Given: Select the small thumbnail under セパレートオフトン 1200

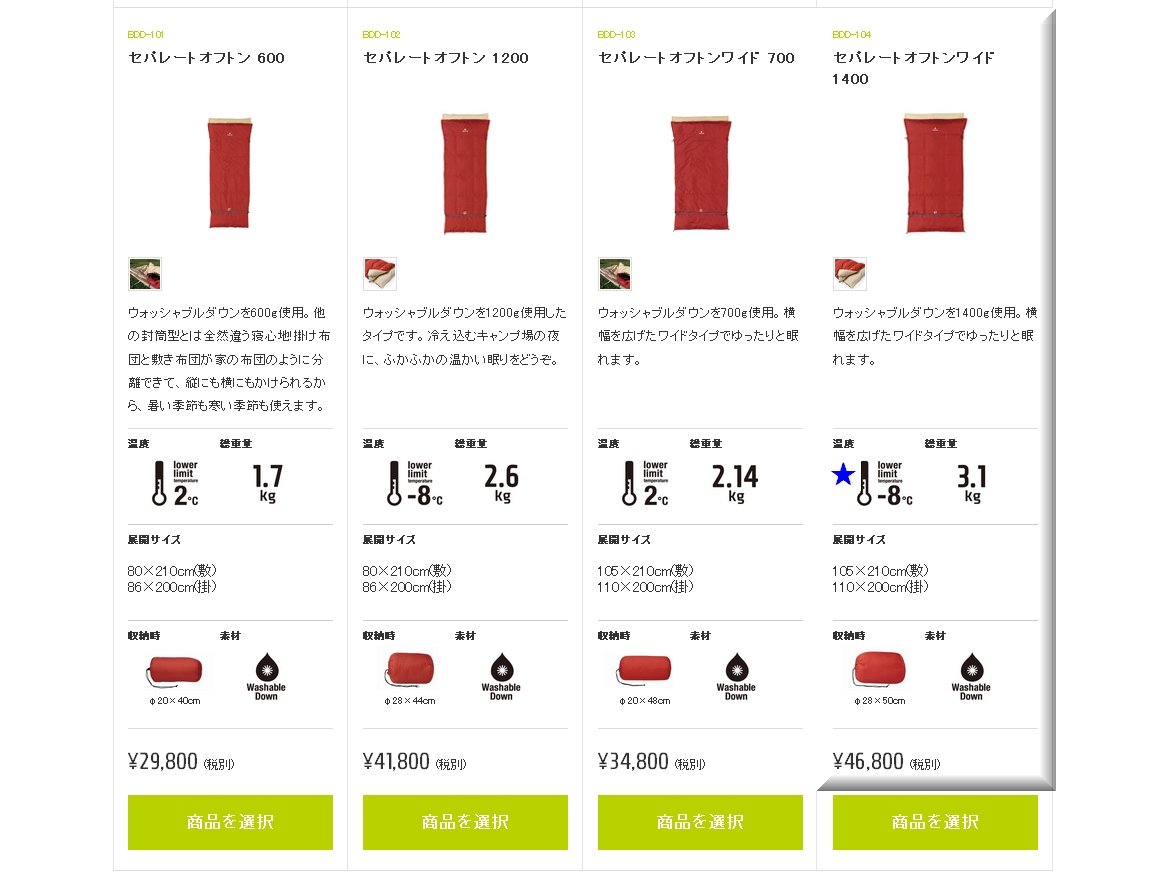Looking at the screenshot, I should click(x=380, y=274).
